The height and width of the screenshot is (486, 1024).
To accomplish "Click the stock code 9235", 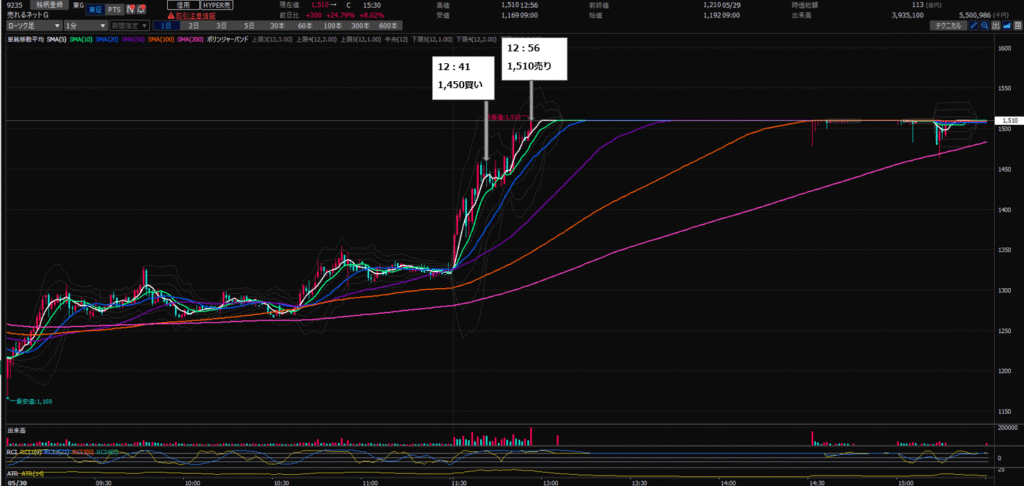I will pos(14,5).
